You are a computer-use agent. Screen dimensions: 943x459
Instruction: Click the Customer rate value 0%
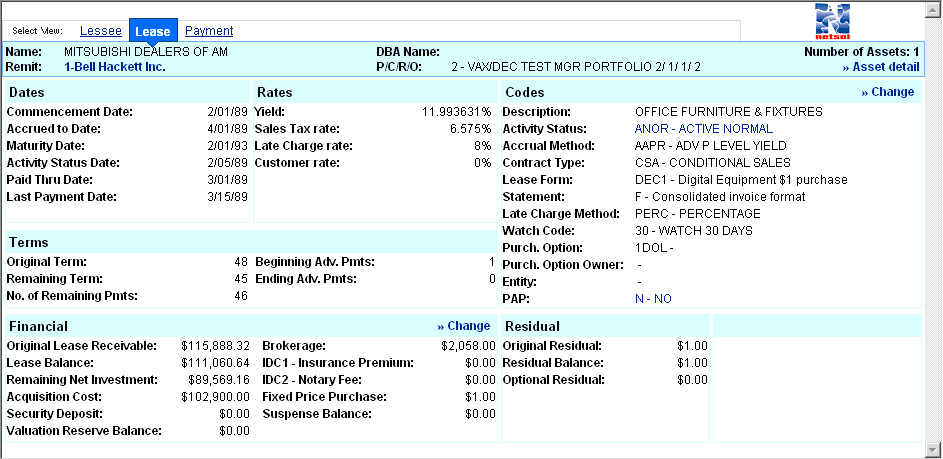click(482, 162)
